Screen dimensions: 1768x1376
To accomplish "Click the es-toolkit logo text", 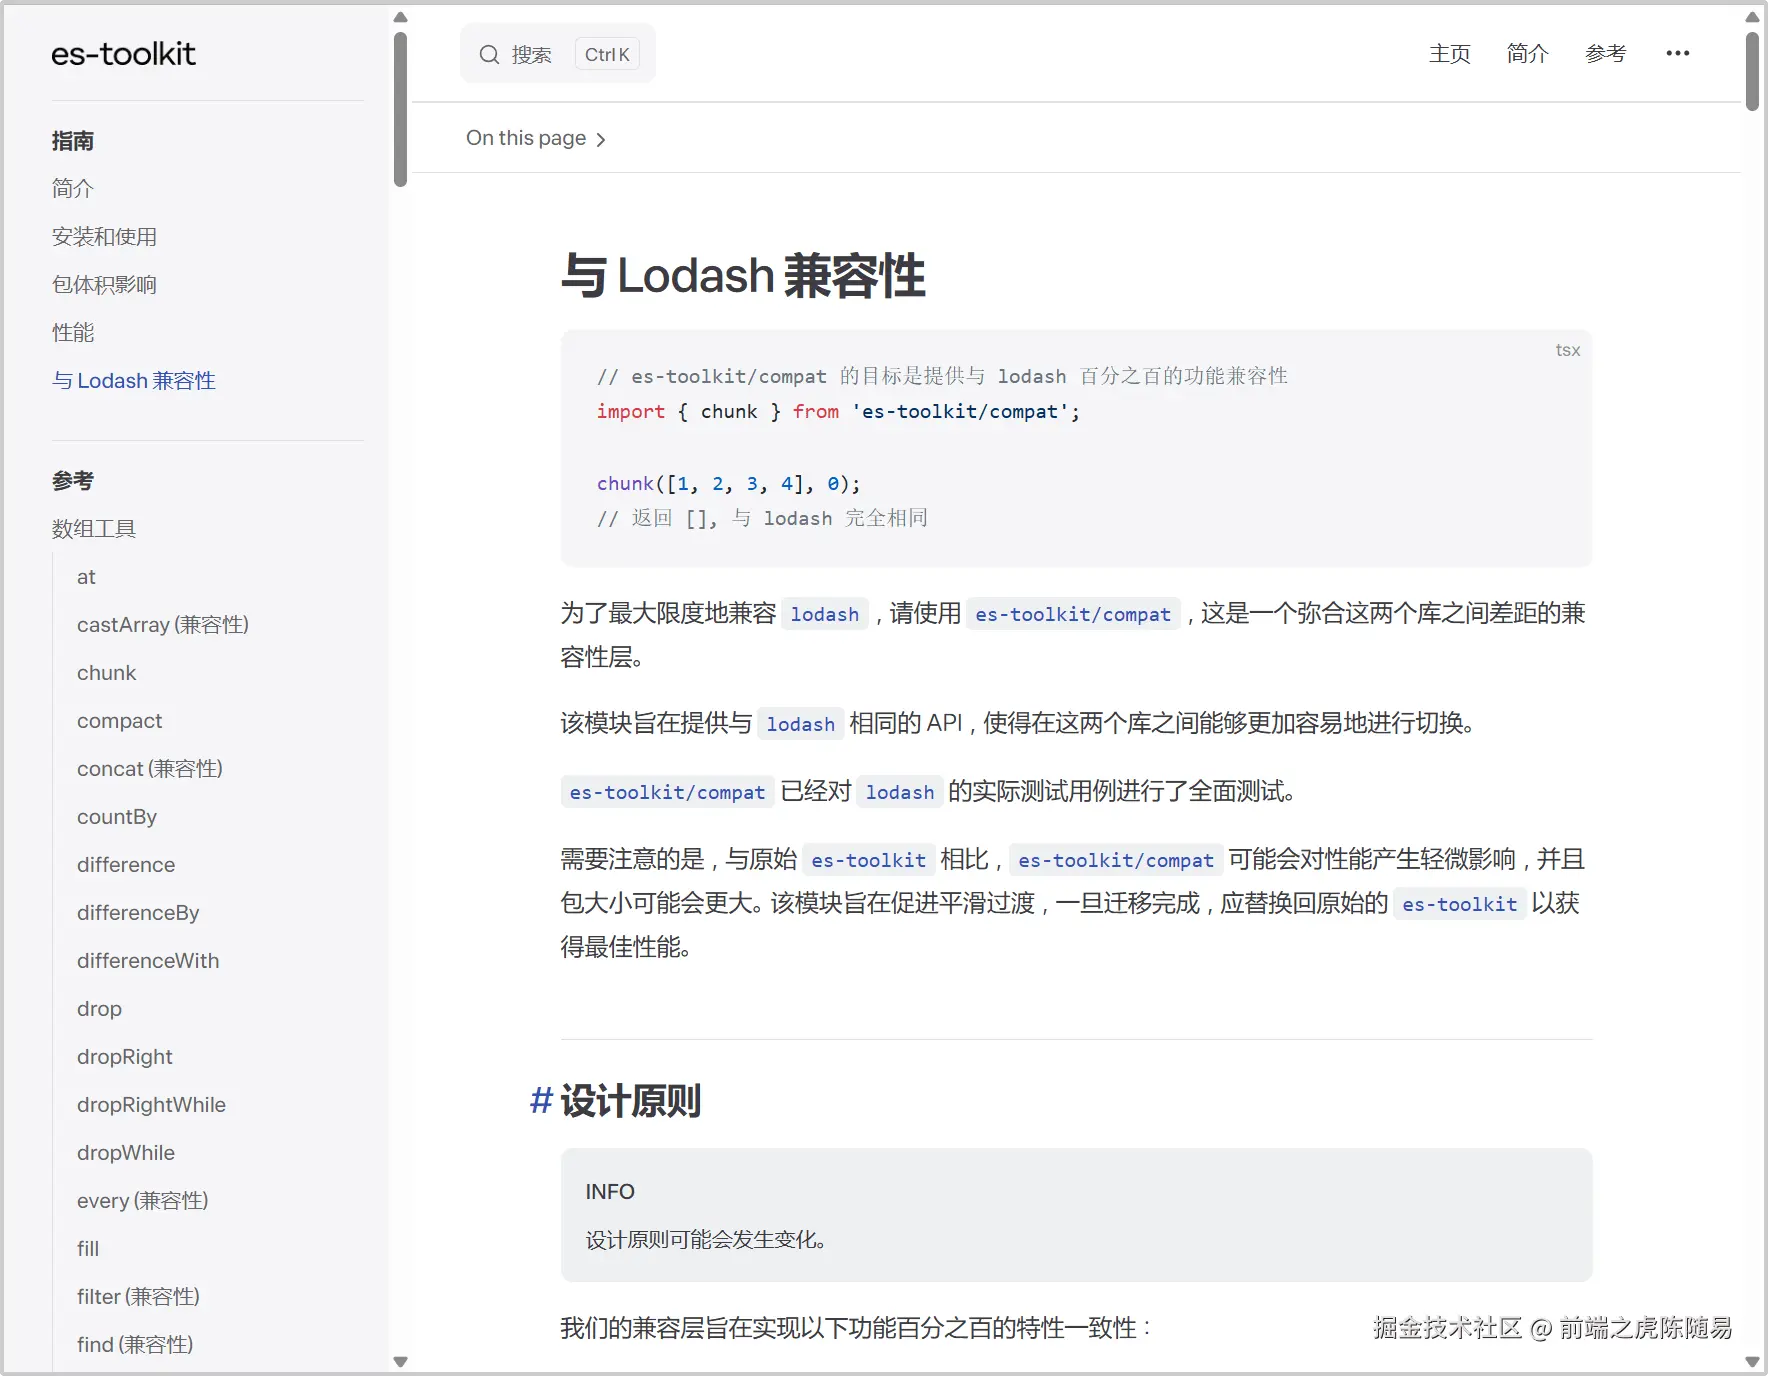I will tap(123, 54).
